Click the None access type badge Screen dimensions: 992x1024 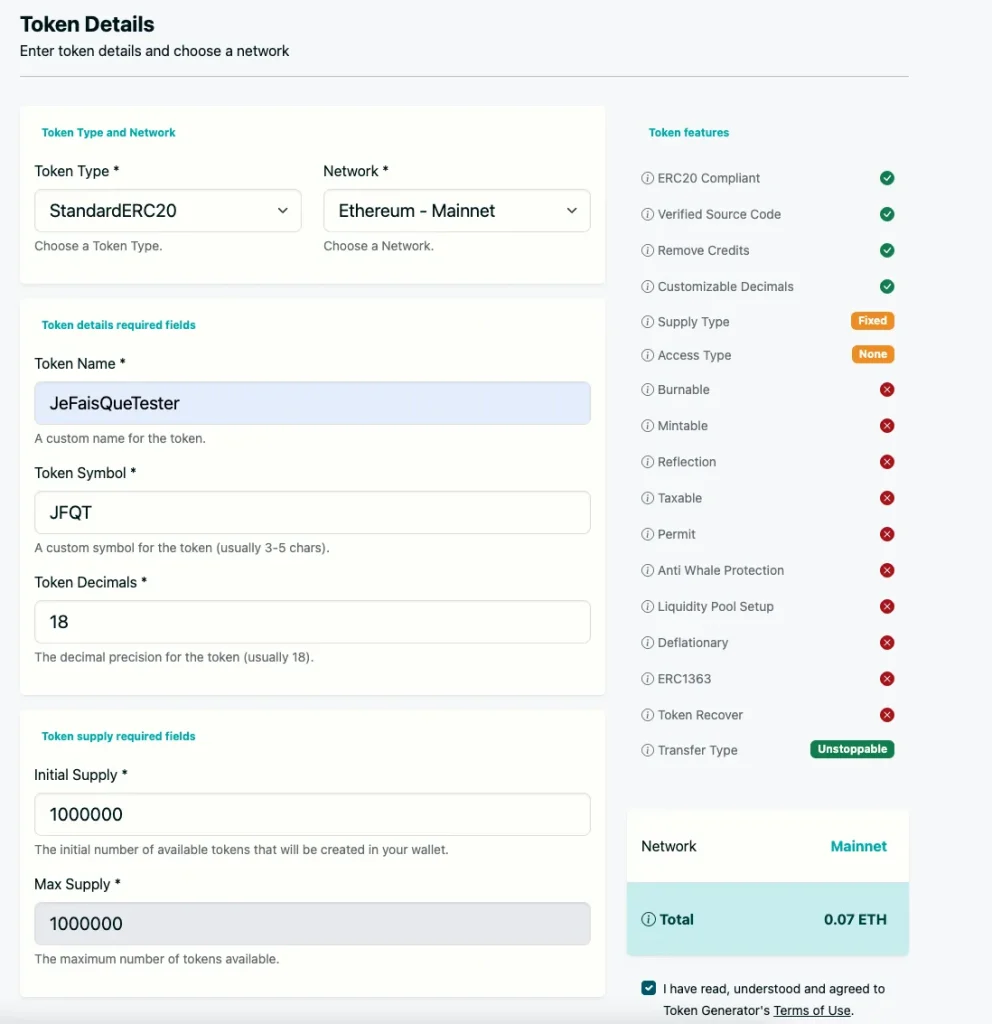click(x=872, y=354)
